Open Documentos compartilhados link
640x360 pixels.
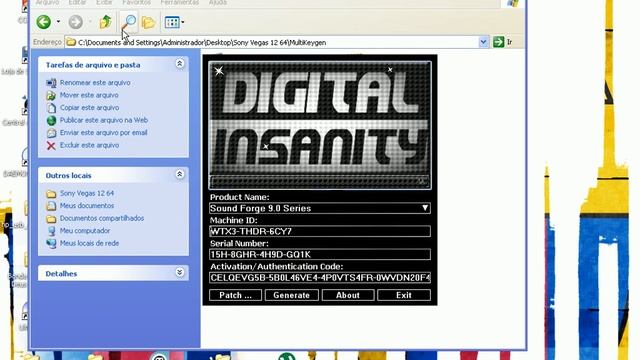pos(102,218)
